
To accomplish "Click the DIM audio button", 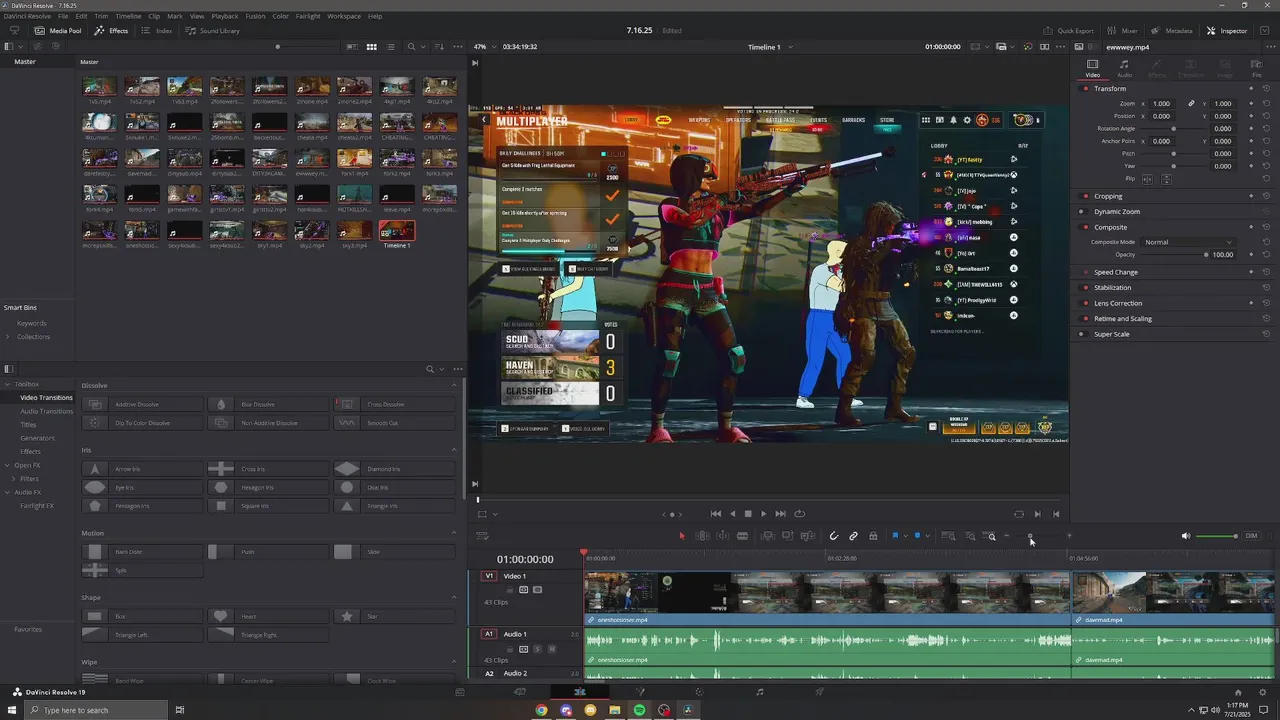I will click(x=1251, y=536).
